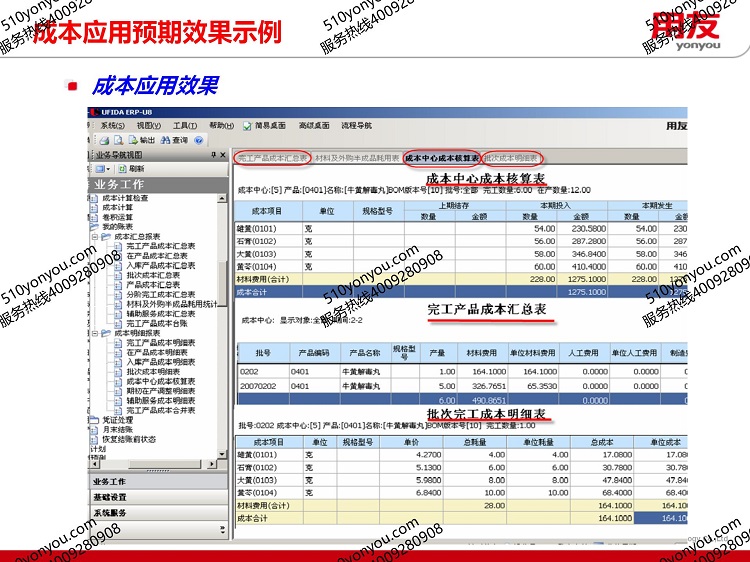The image size is (750, 562).
Task: Open the view mode dropdown beside 刷新
Action: pos(108,170)
